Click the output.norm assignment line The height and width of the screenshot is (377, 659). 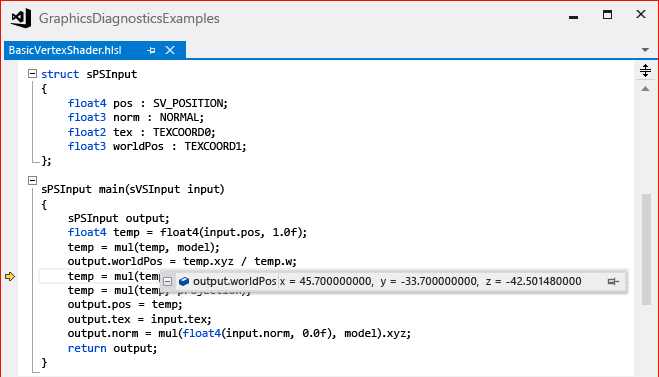click(x=239, y=333)
